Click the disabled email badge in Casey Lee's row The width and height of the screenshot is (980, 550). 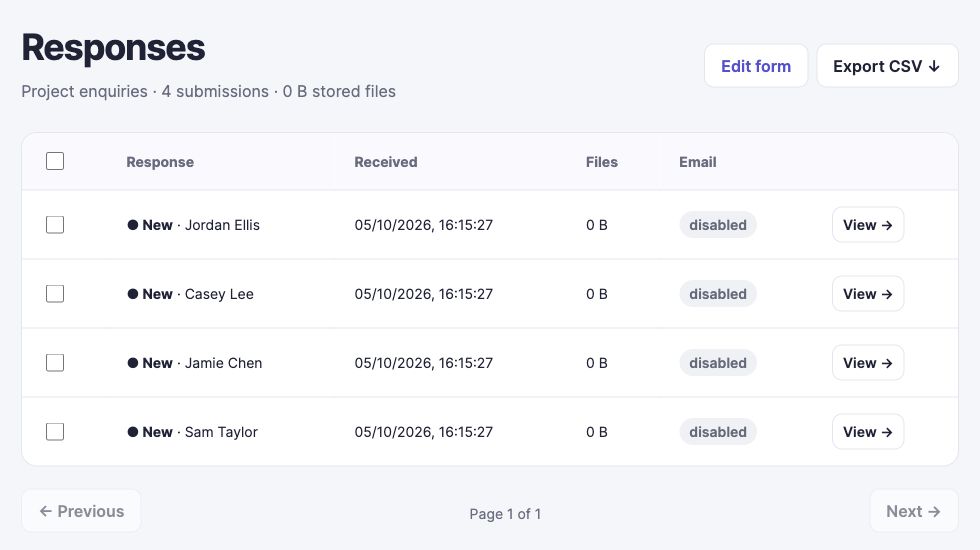718,294
